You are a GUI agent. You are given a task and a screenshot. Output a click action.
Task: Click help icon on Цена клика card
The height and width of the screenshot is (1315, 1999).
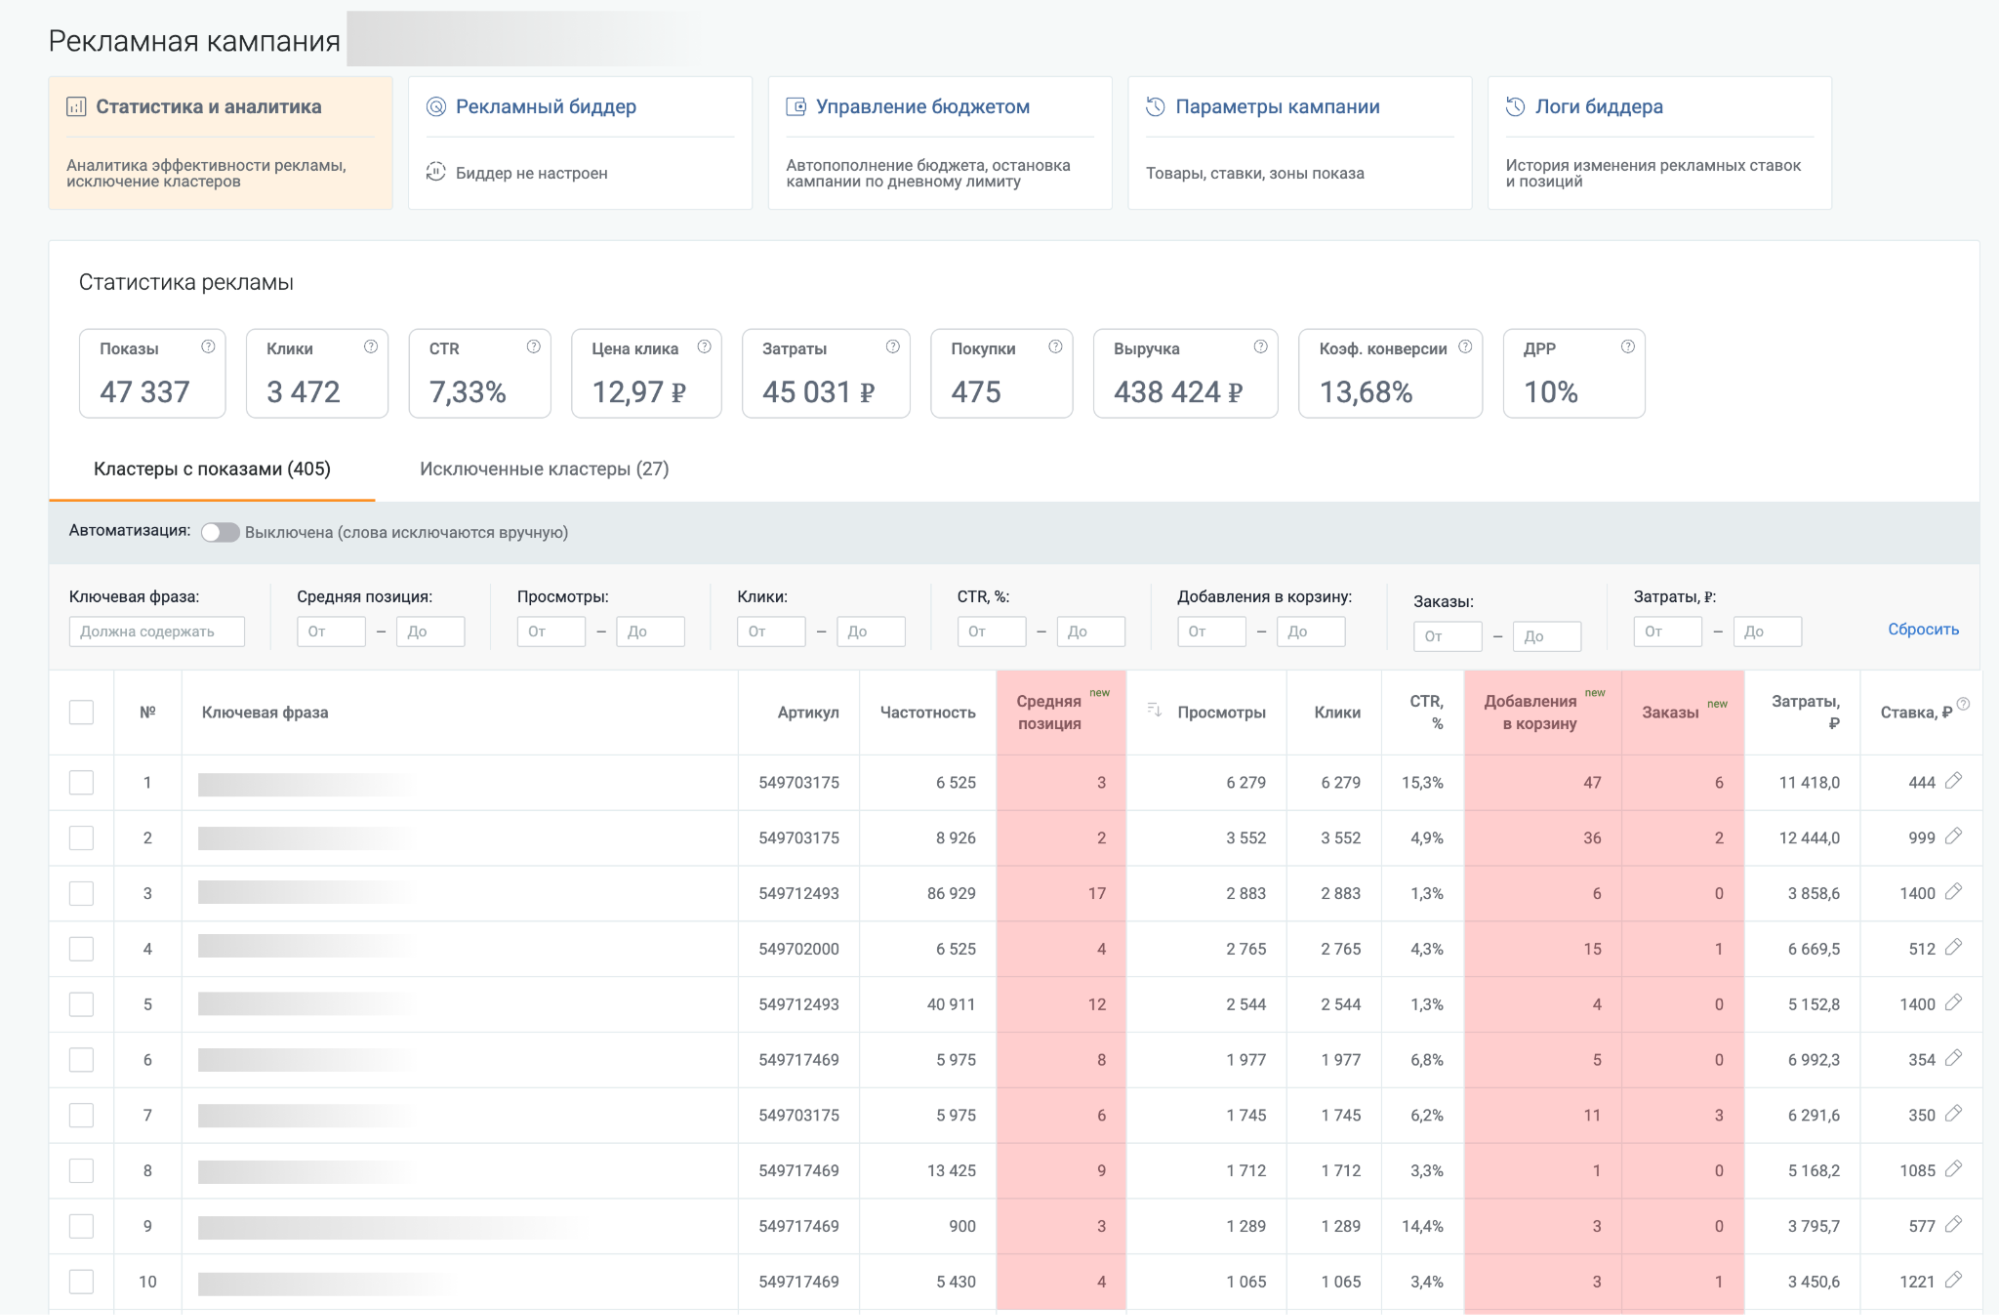point(704,347)
